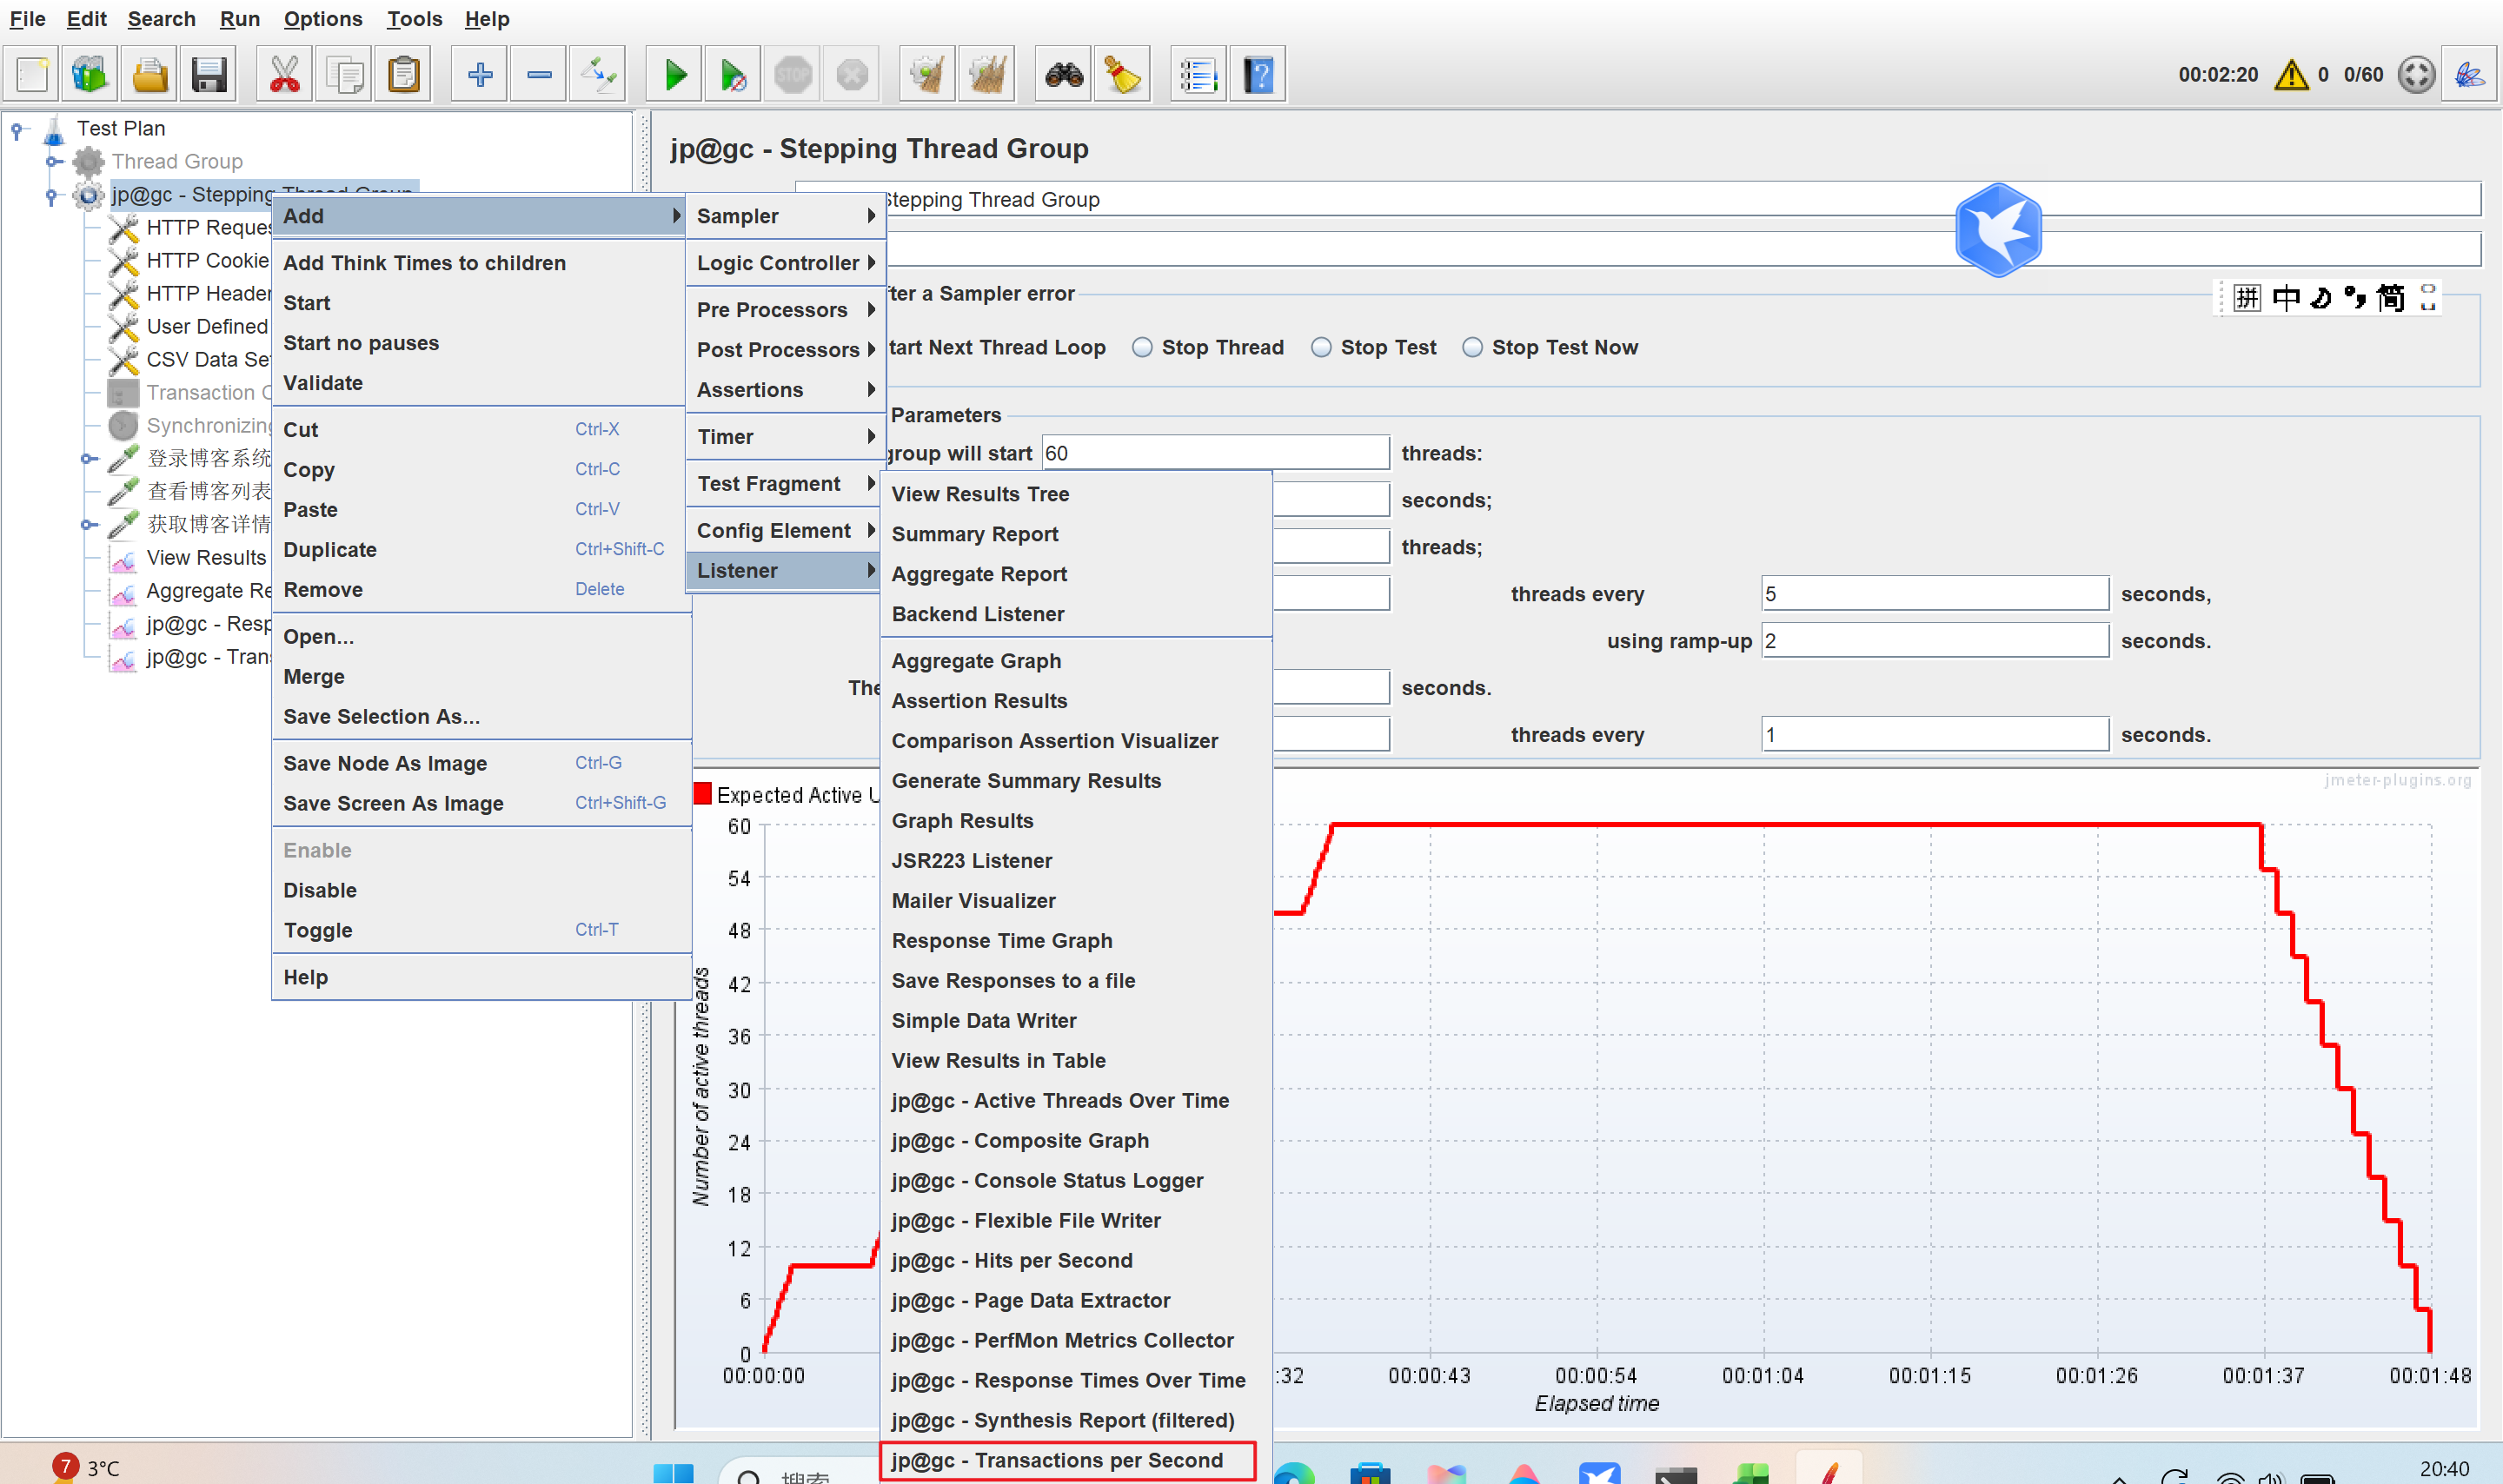Viewport: 2503px width, 1484px height.
Task: Select the Stop Thread radio button
Action: tap(1142, 347)
